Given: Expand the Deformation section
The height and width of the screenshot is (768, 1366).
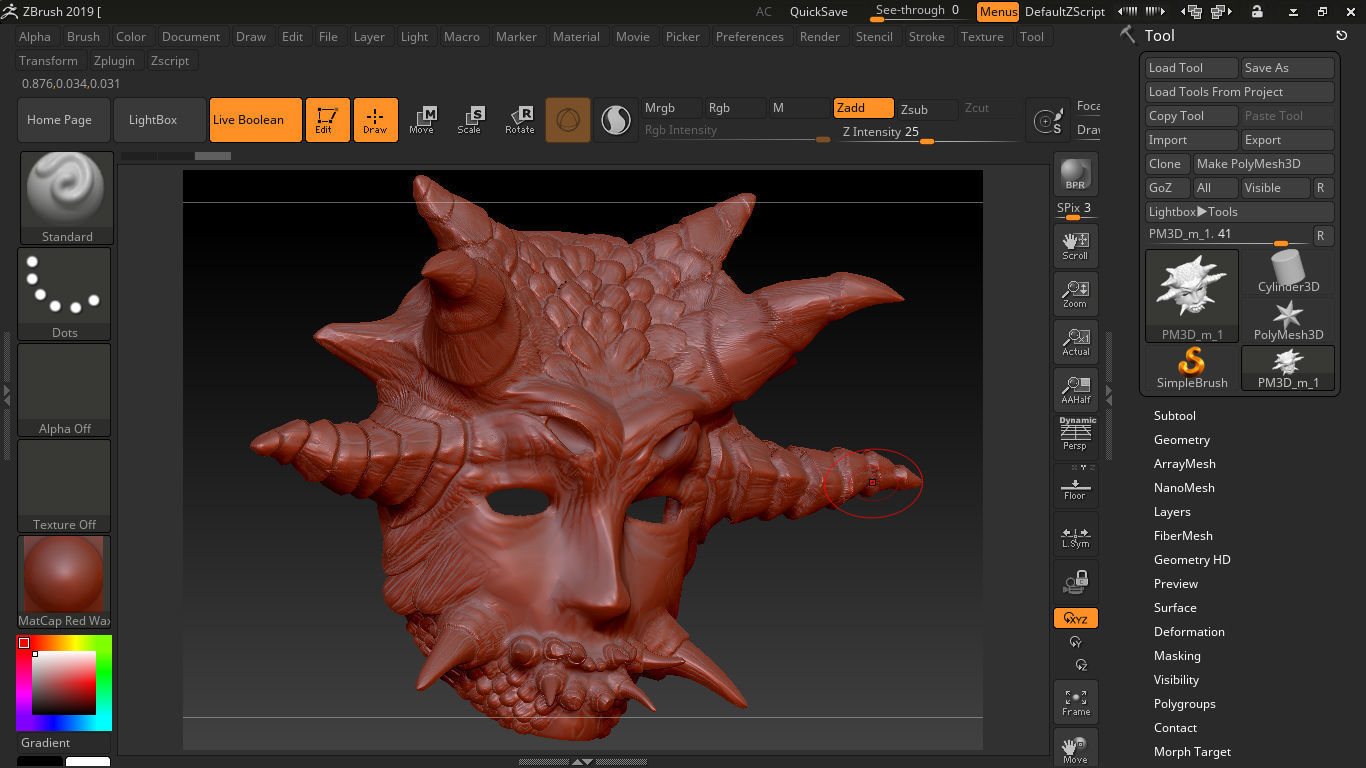Looking at the screenshot, I should (x=1189, y=632).
